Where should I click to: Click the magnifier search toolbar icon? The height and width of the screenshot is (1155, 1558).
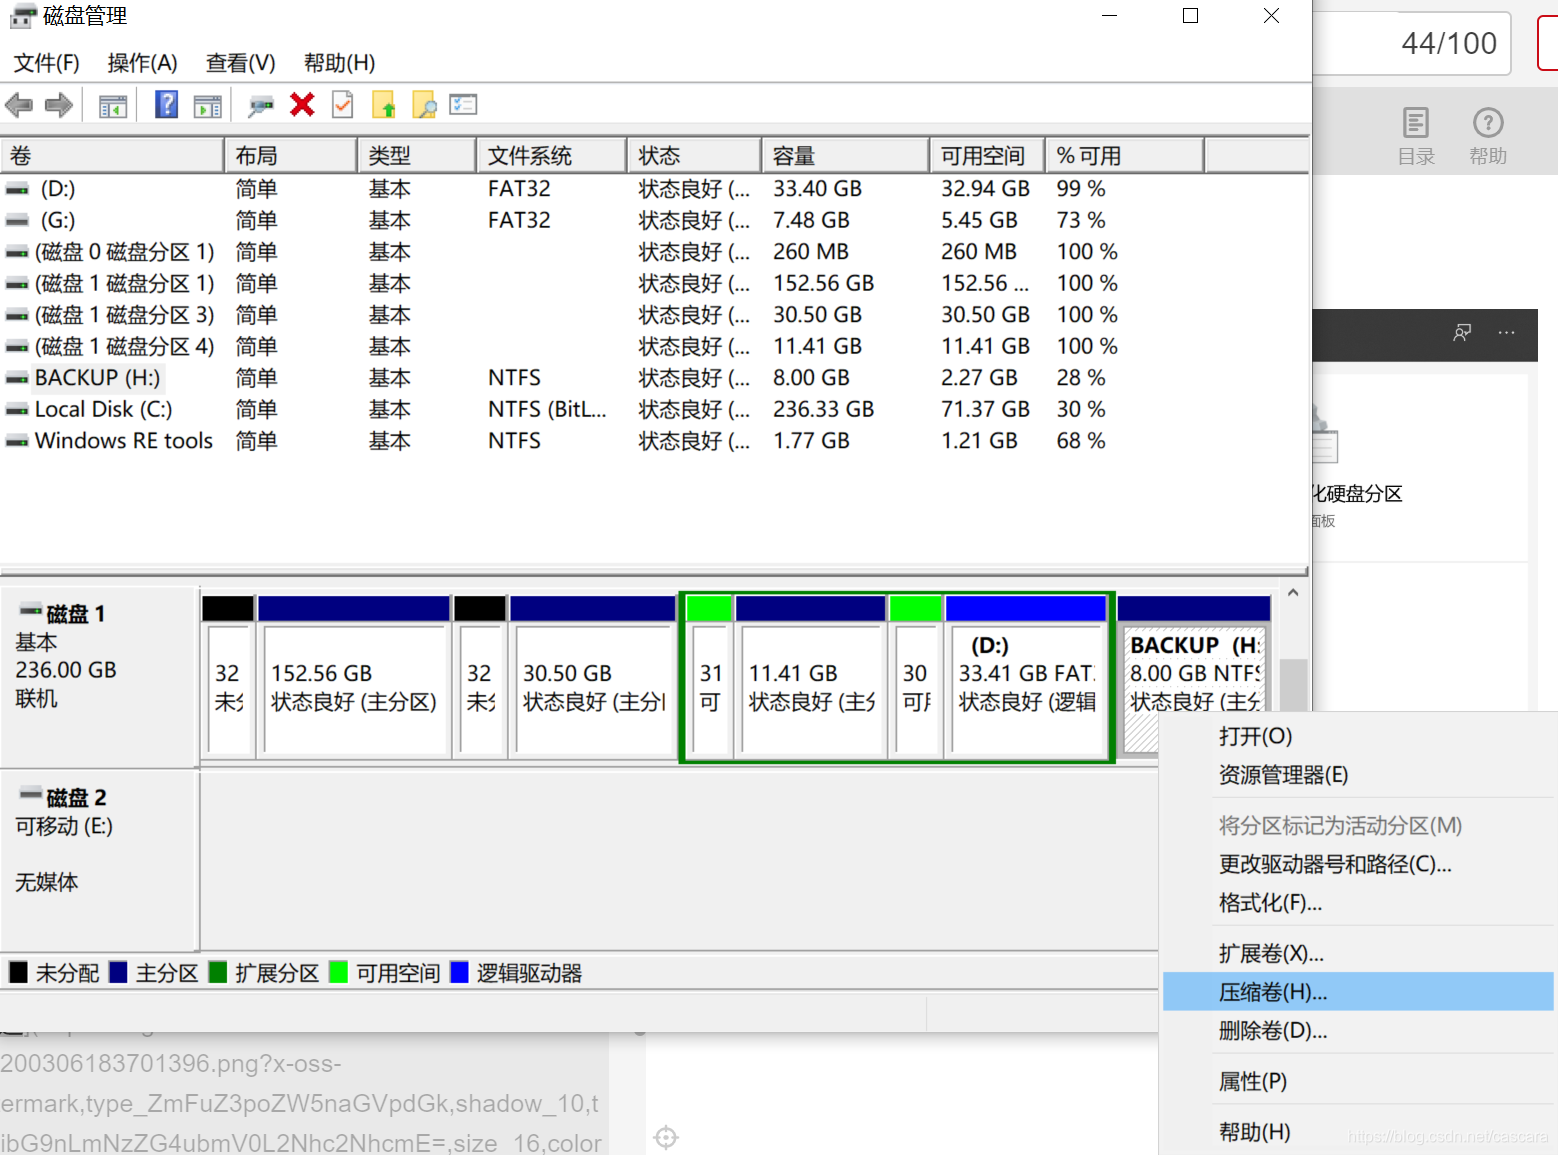tap(424, 104)
